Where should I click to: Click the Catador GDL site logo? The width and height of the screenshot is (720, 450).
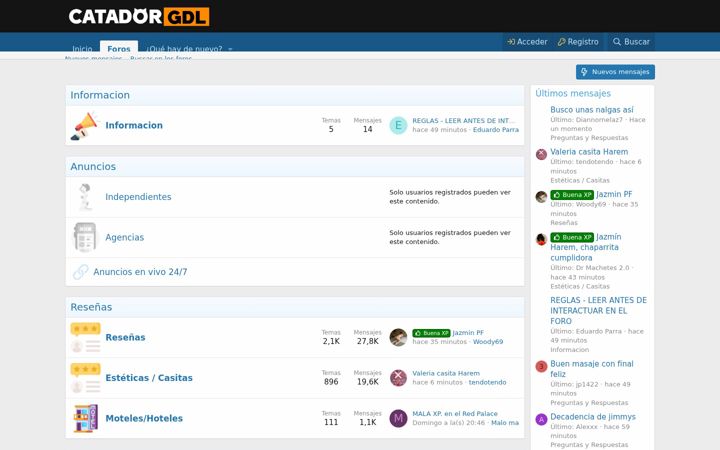(x=139, y=17)
